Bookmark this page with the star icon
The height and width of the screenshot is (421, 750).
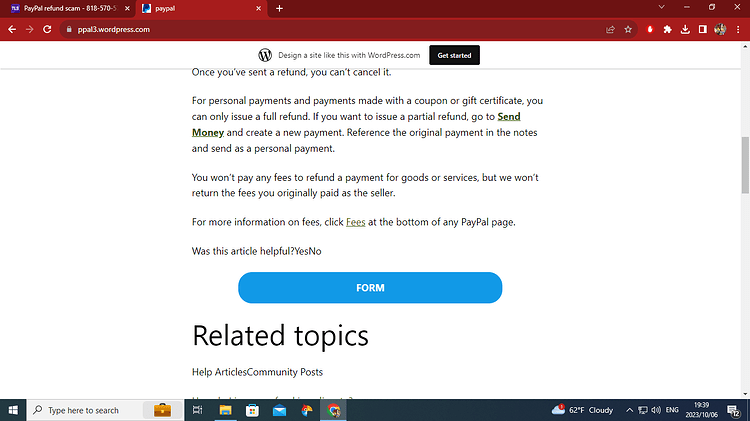[628, 30]
